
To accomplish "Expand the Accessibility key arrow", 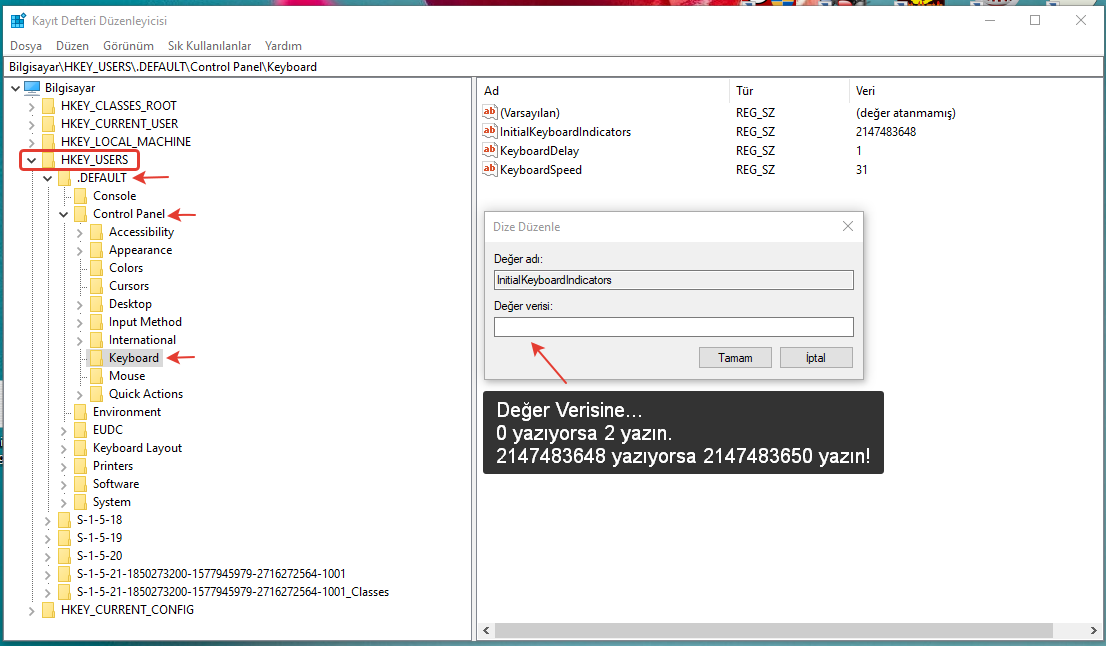I will (79, 232).
